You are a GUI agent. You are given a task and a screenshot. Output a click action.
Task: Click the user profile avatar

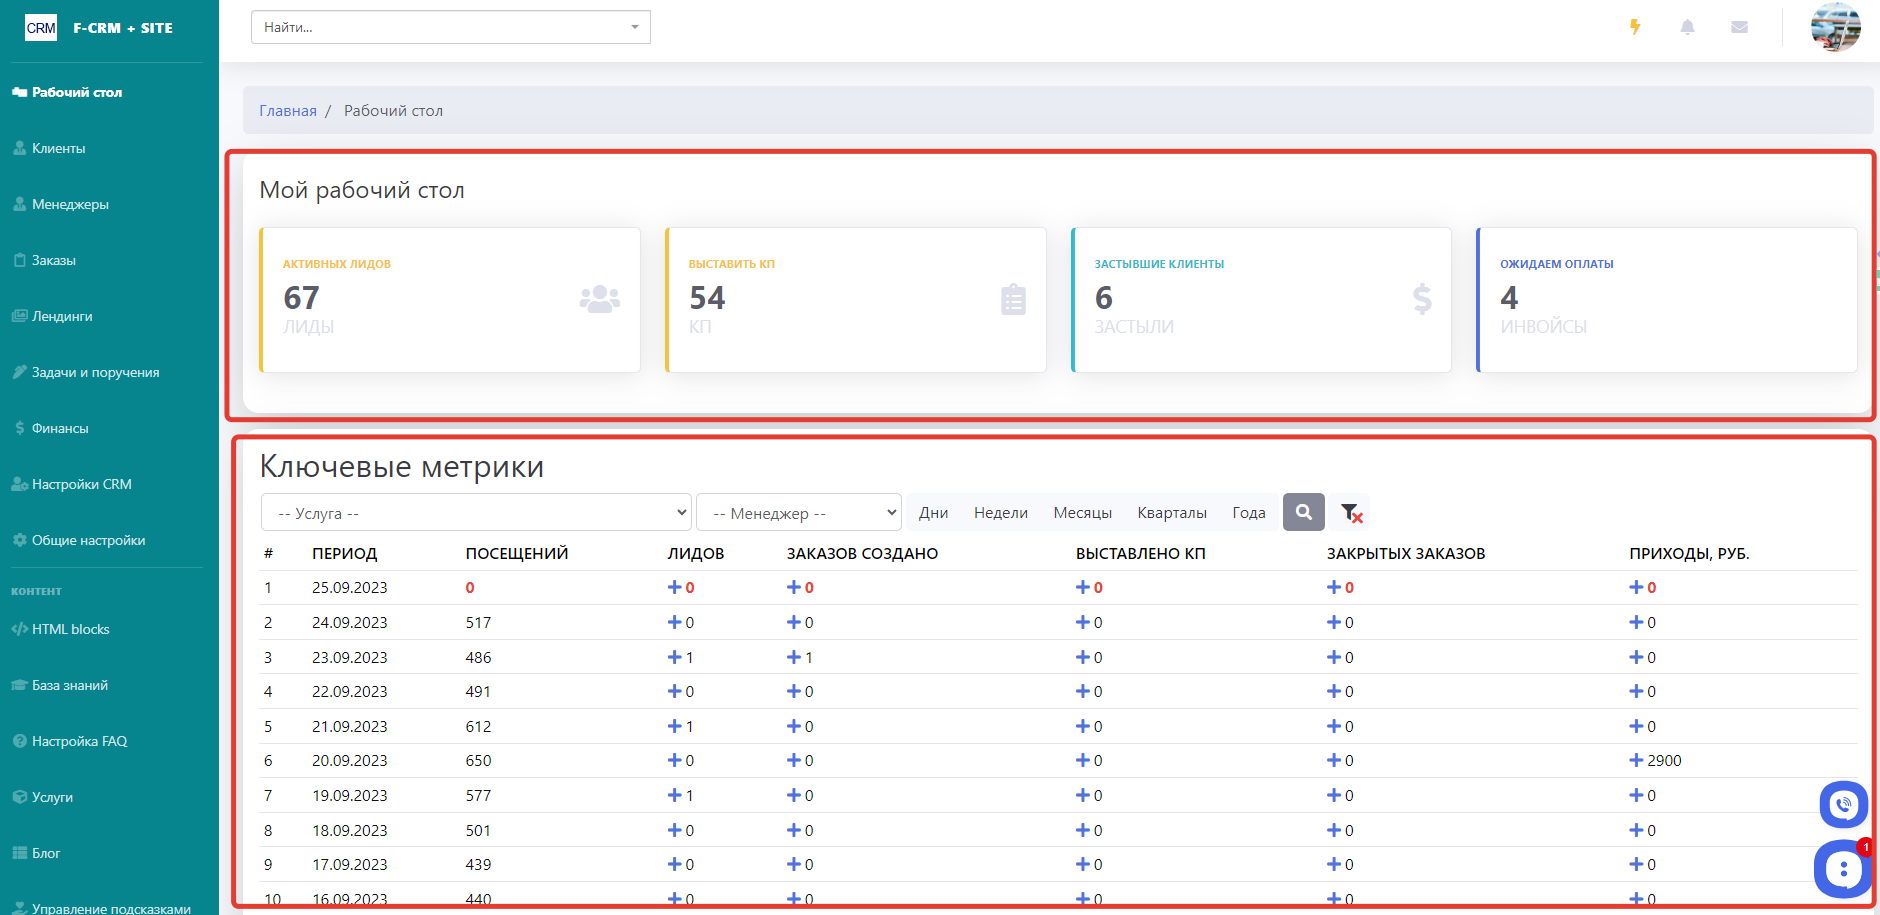1835,27
